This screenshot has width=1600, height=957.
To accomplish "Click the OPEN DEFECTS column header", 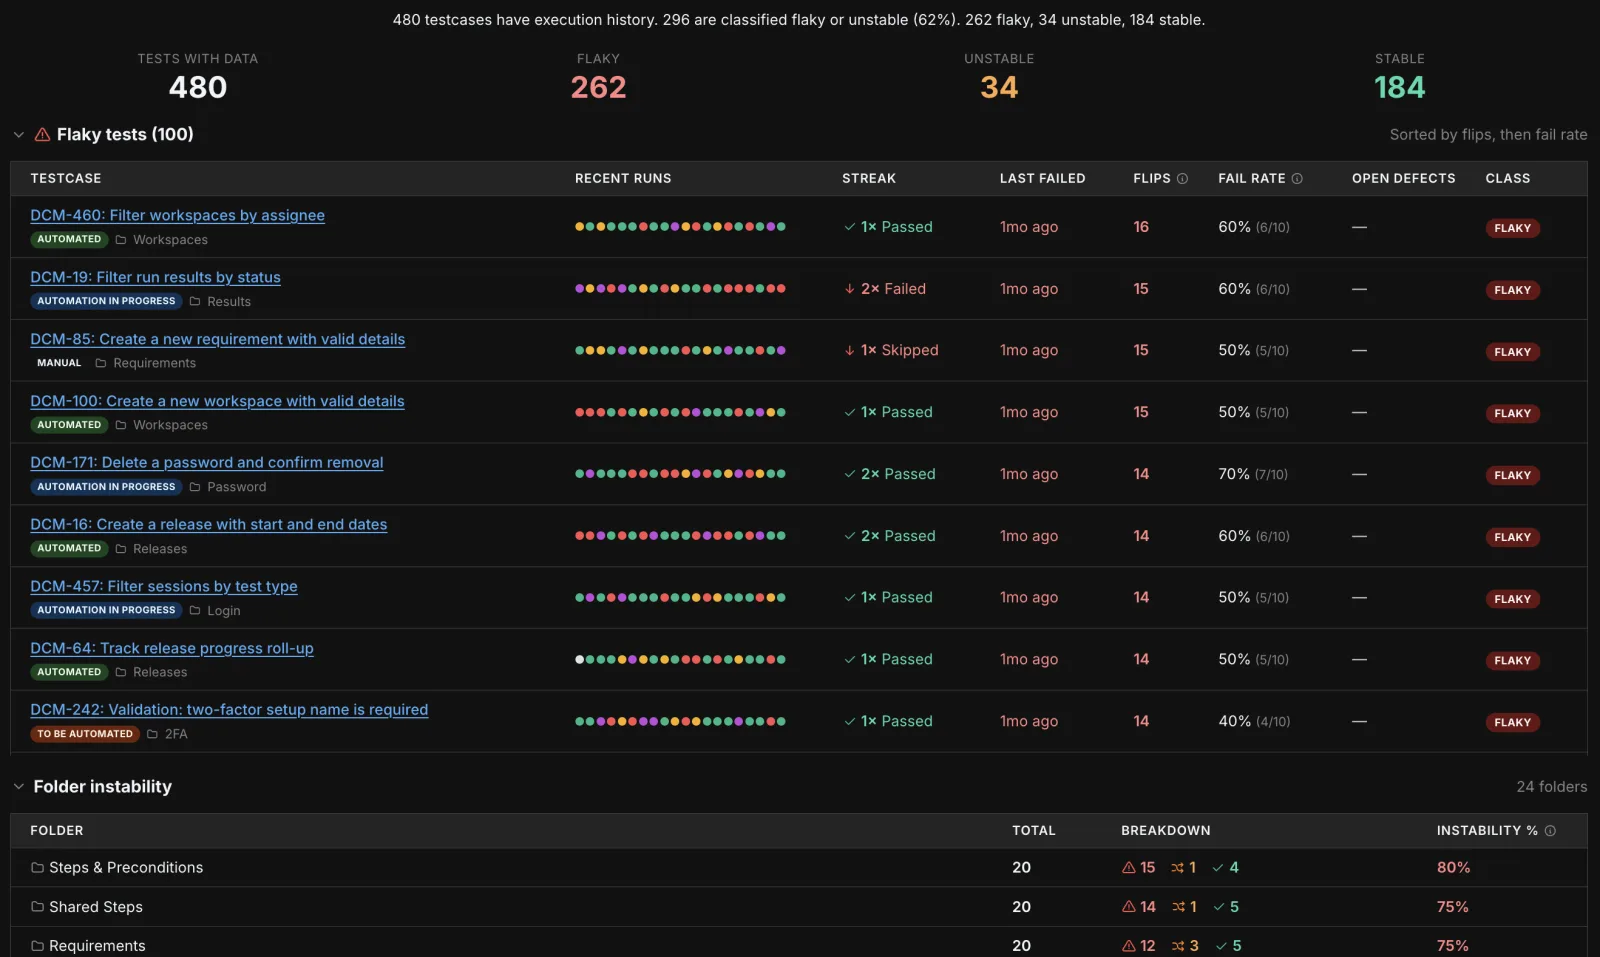I will pyautogui.click(x=1403, y=178).
